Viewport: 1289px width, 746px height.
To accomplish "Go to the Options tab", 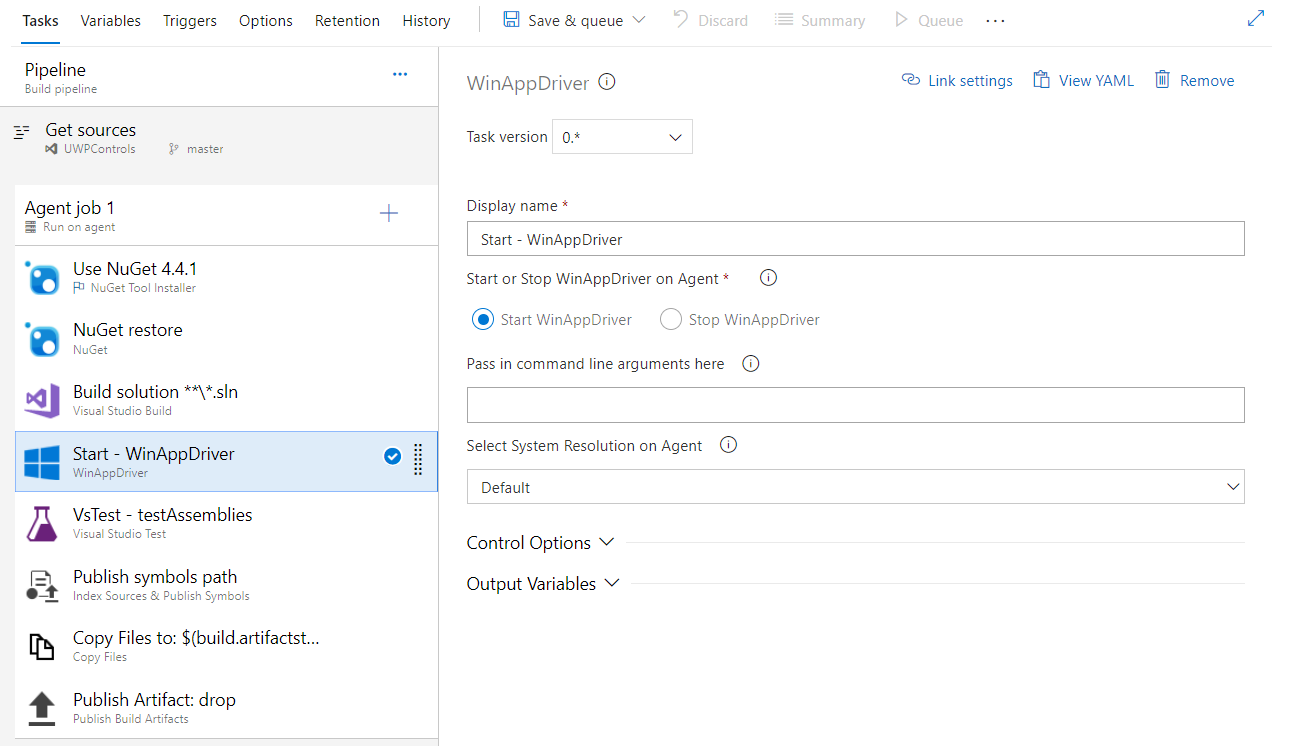I will click(266, 20).
